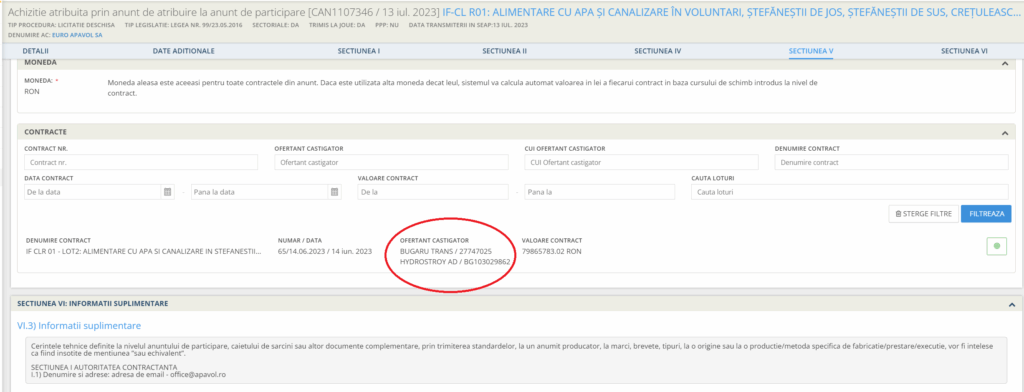
Task: Focus the Contract nr. input field
Action: click(x=142, y=162)
